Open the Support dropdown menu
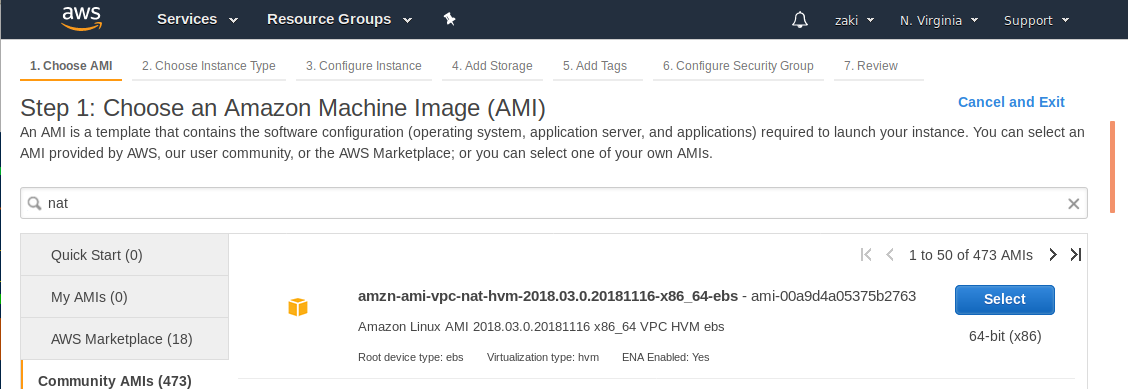Image resolution: width=1128 pixels, height=389 pixels. click(x=1036, y=20)
